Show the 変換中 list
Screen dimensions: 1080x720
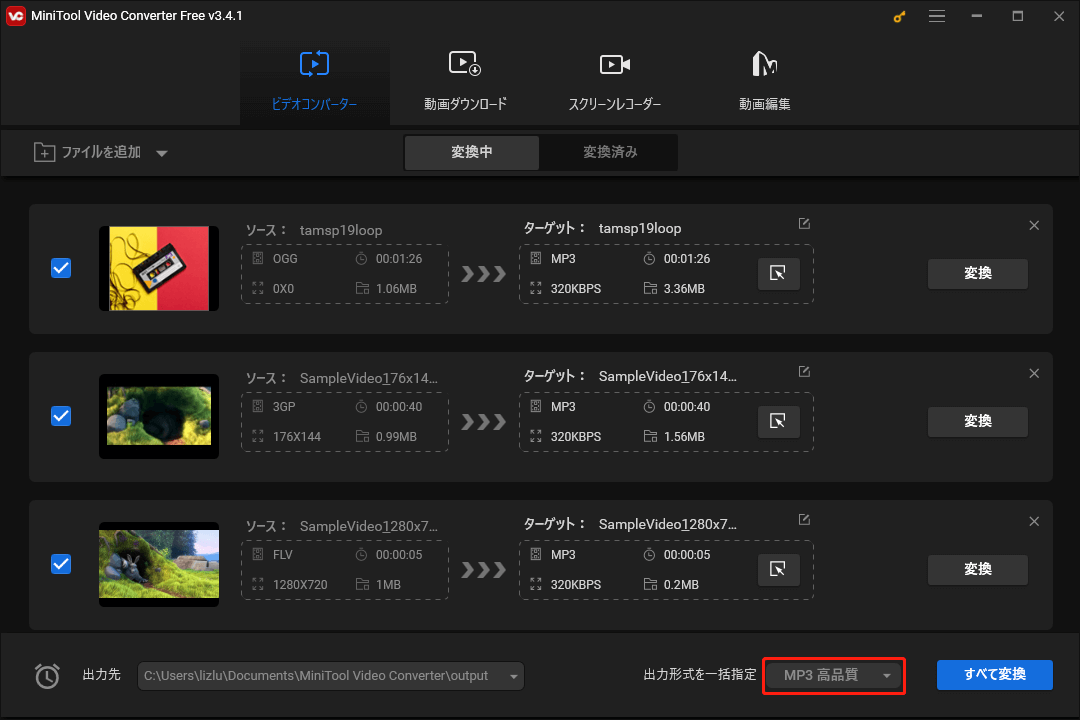[x=472, y=152]
